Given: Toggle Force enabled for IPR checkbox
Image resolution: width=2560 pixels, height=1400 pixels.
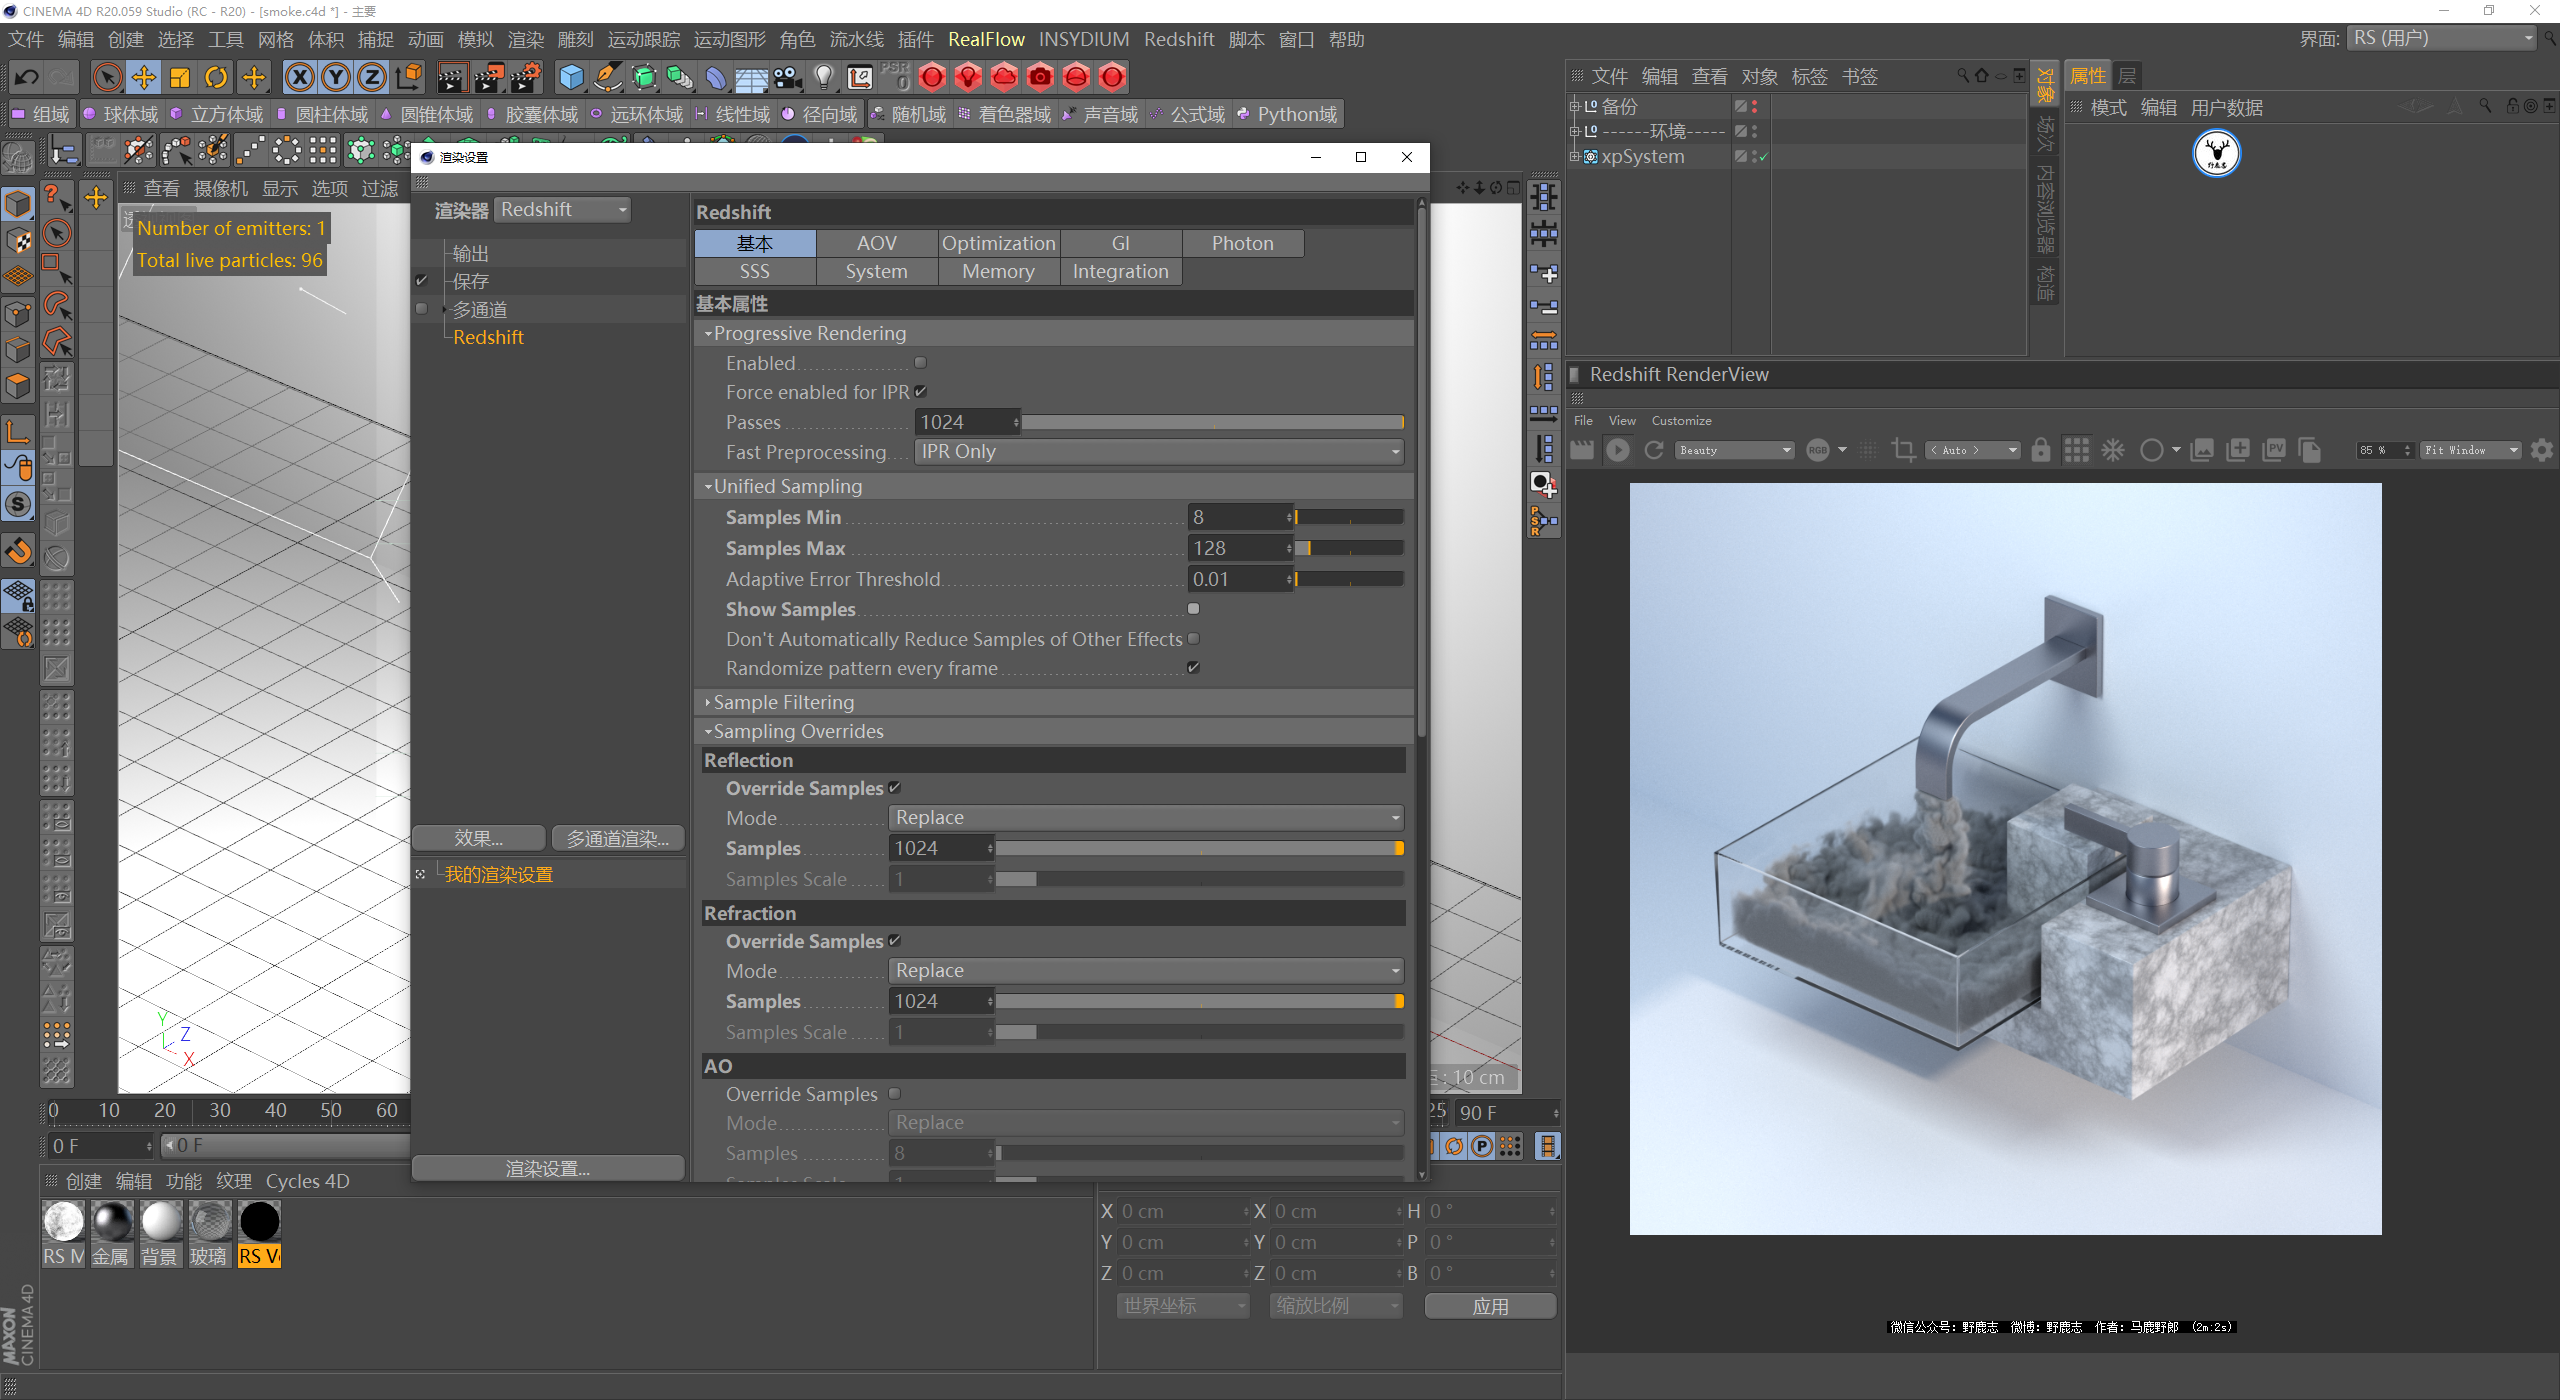Looking at the screenshot, I should tap(920, 392).
